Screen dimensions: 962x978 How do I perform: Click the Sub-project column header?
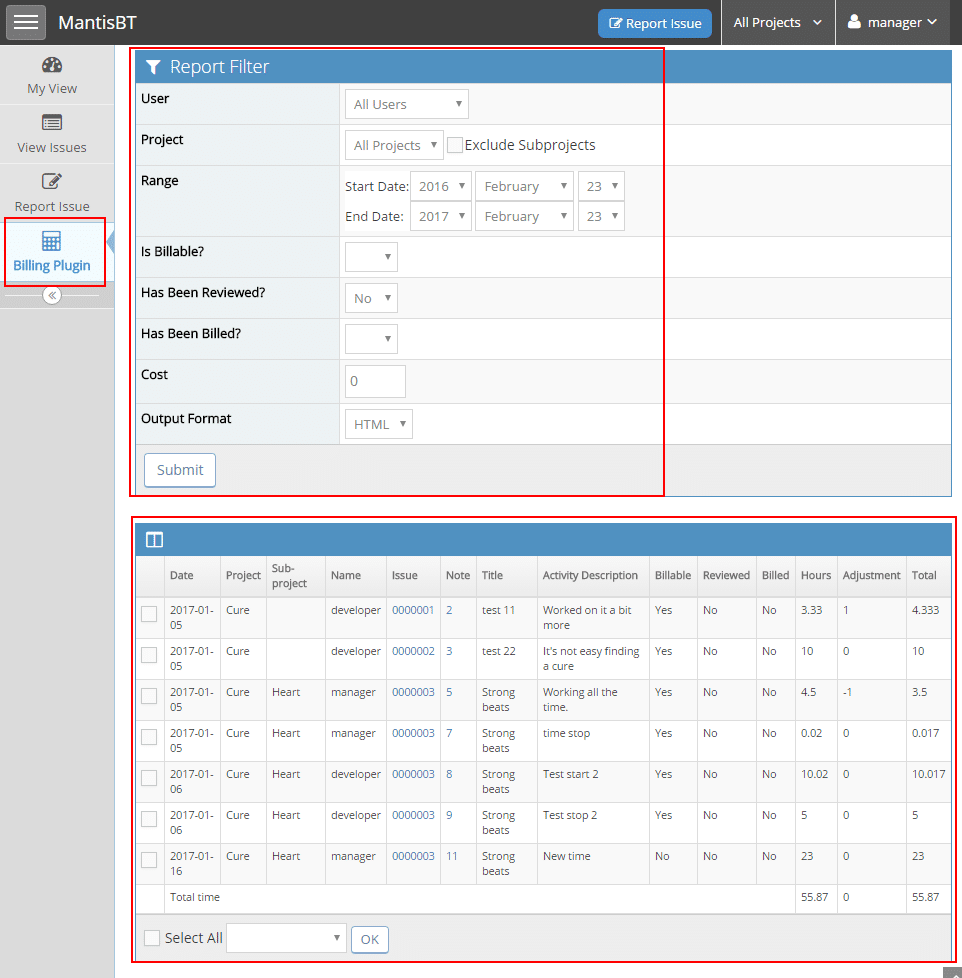click(x=289, y=576)
